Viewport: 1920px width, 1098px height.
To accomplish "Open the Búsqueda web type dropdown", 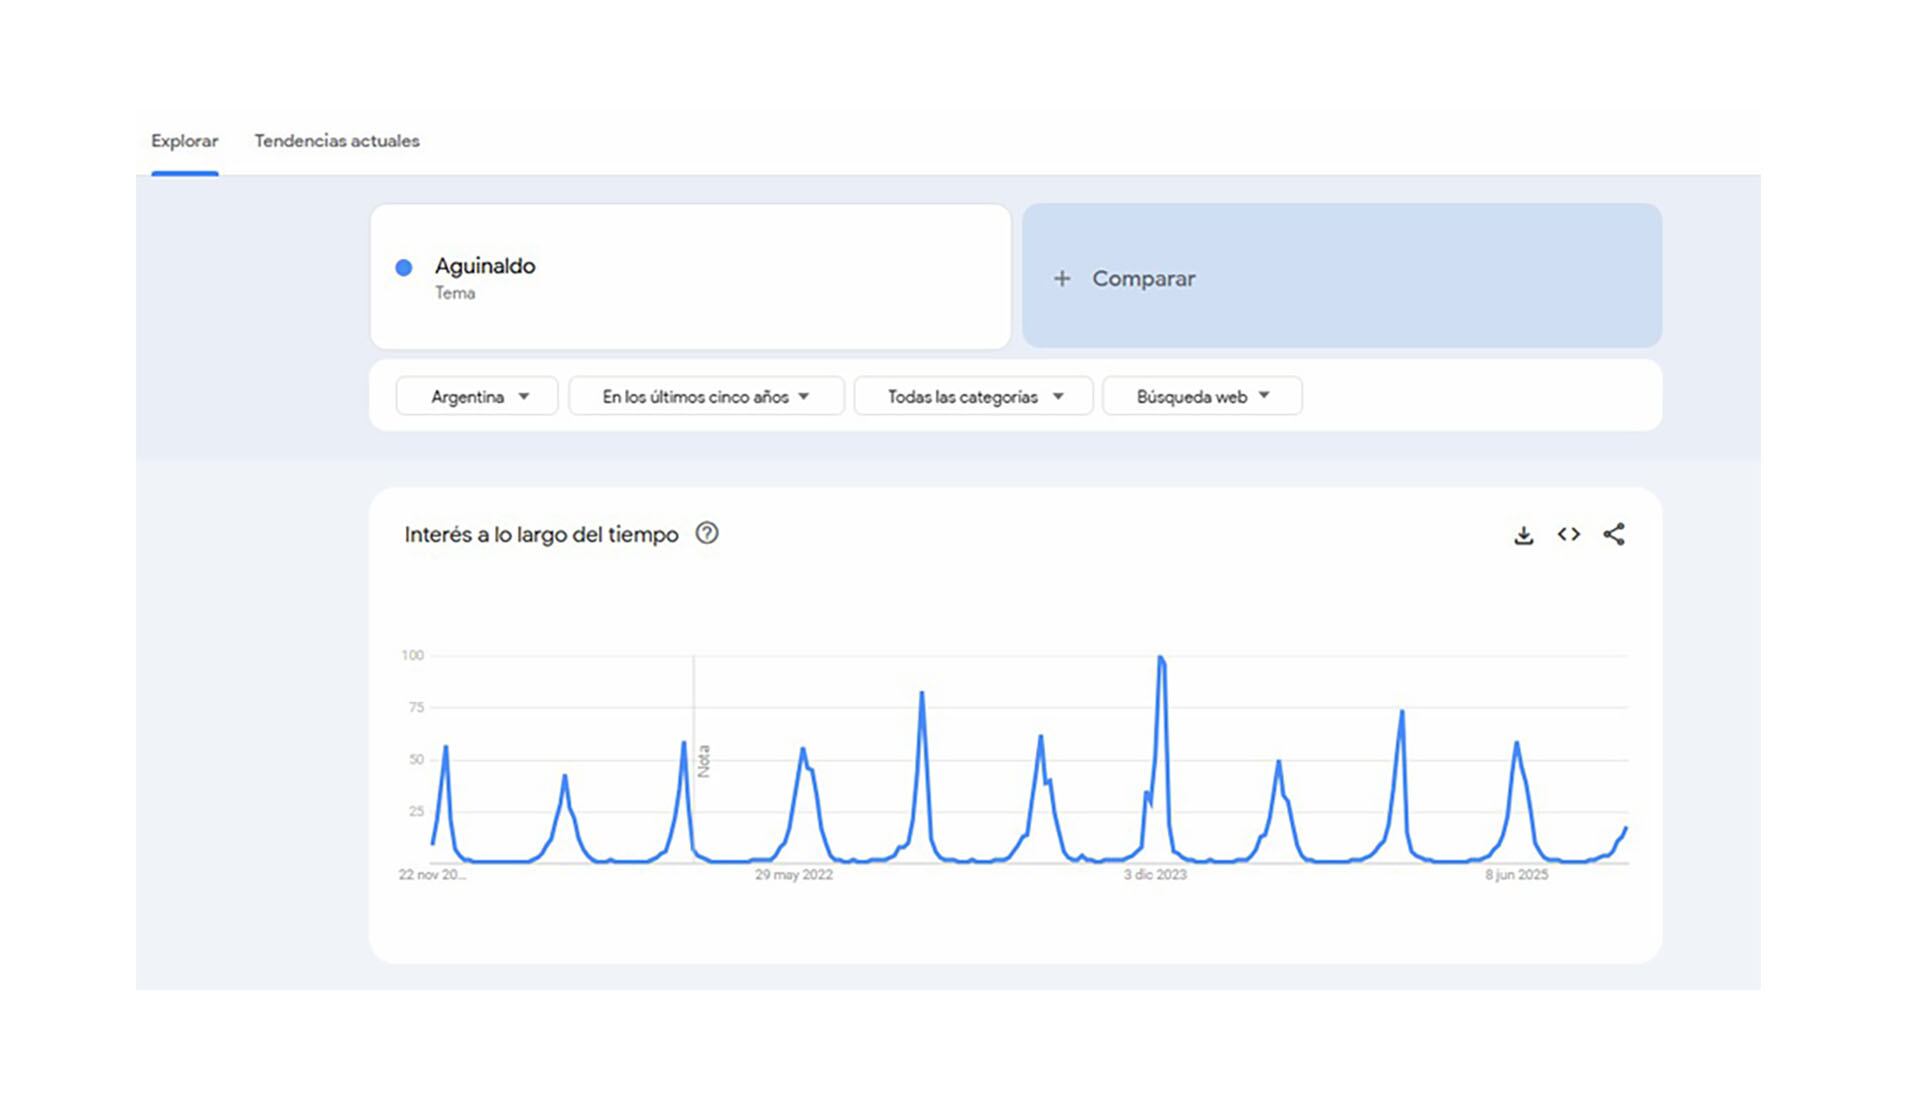I will pyautogui.click(x=1202, y=397).
